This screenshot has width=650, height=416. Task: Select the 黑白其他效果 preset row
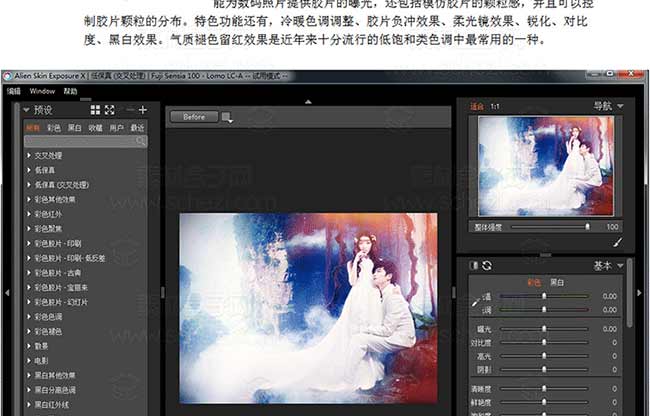point(85,375)
